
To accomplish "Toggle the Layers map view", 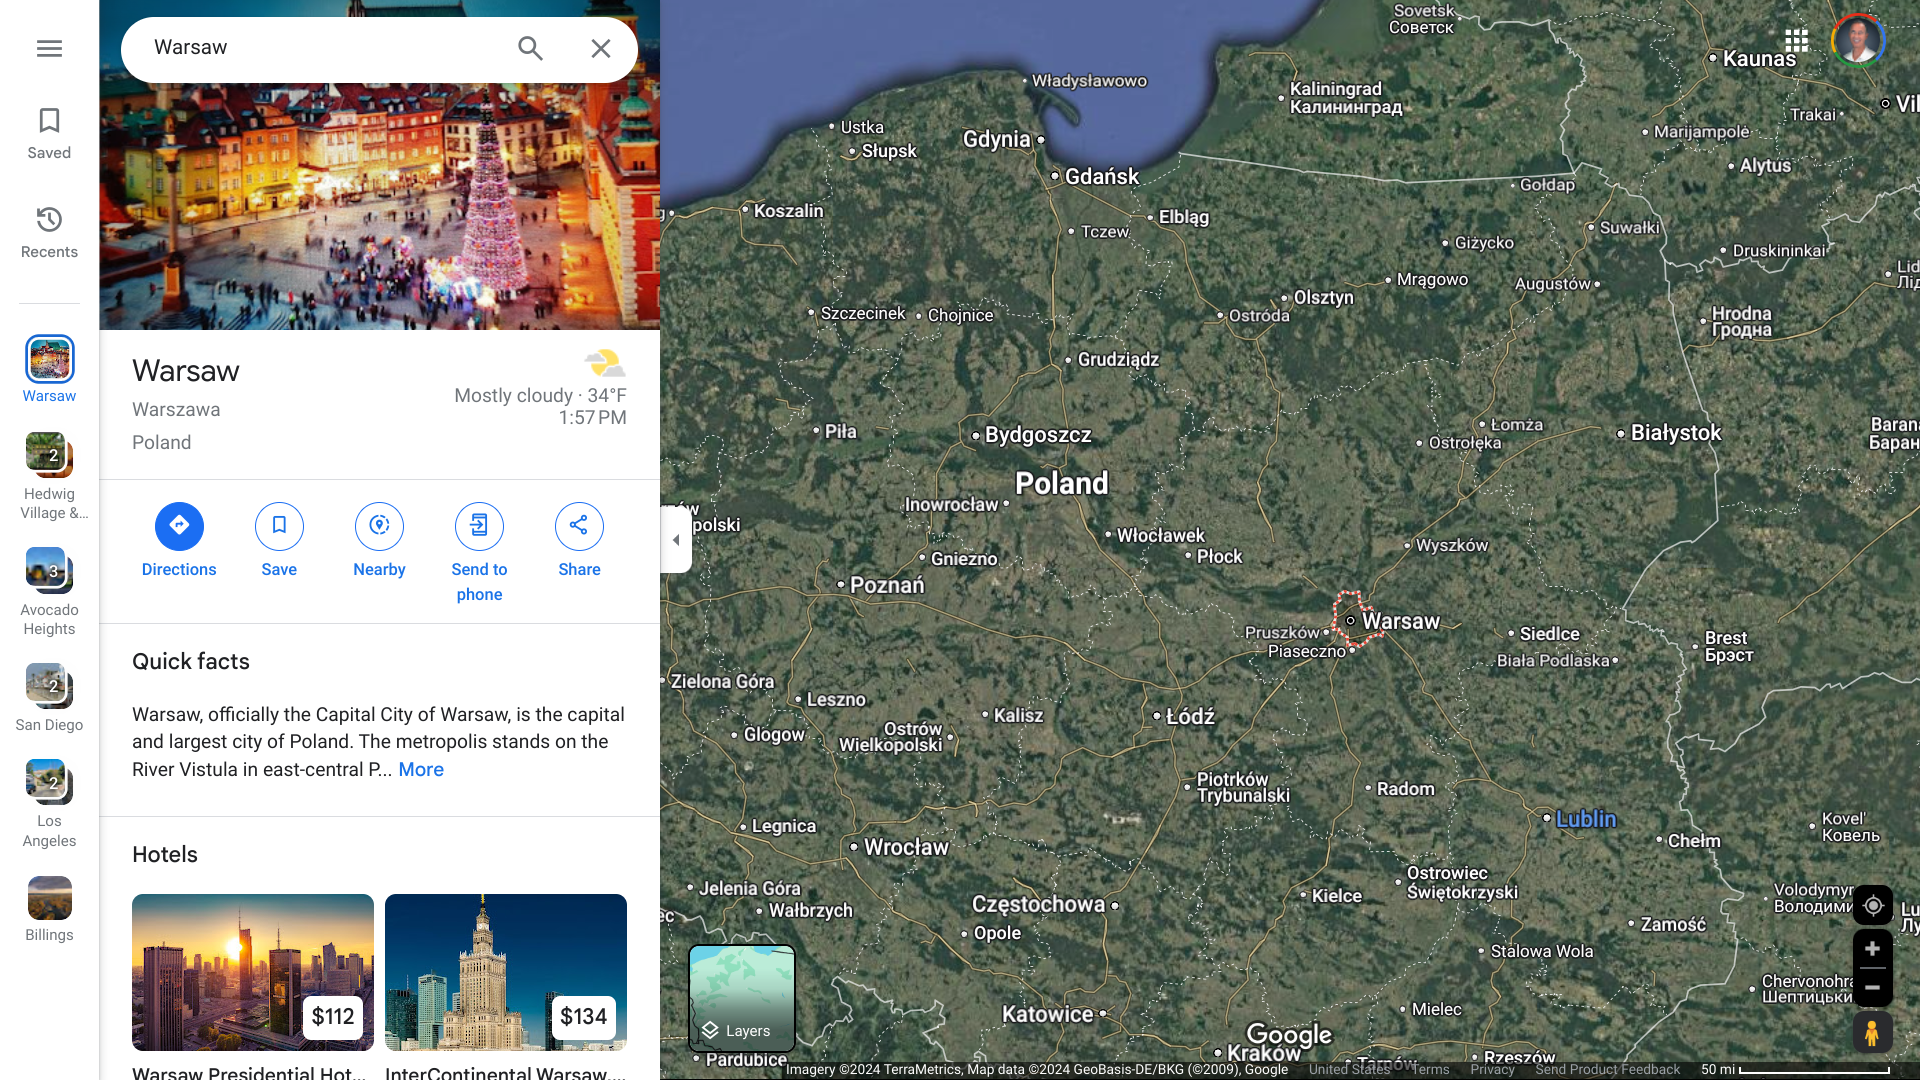I will pyautogui.click(x=742, y=998).
